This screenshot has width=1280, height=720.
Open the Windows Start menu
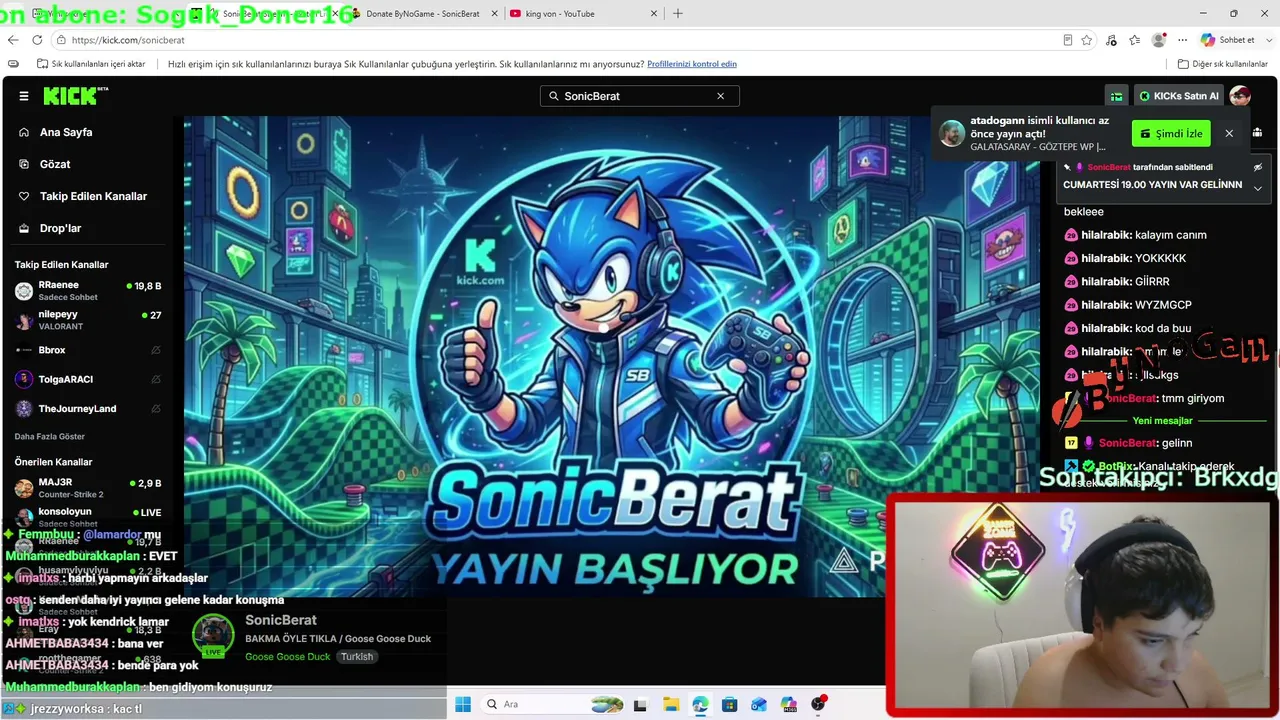click(463, 704)
